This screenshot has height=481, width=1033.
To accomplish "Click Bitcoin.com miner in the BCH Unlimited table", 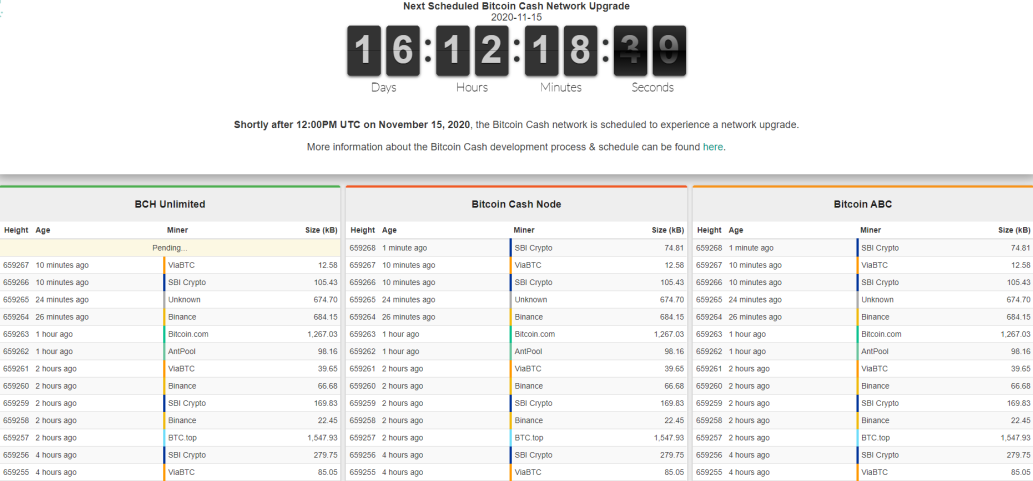I will 188,334.
